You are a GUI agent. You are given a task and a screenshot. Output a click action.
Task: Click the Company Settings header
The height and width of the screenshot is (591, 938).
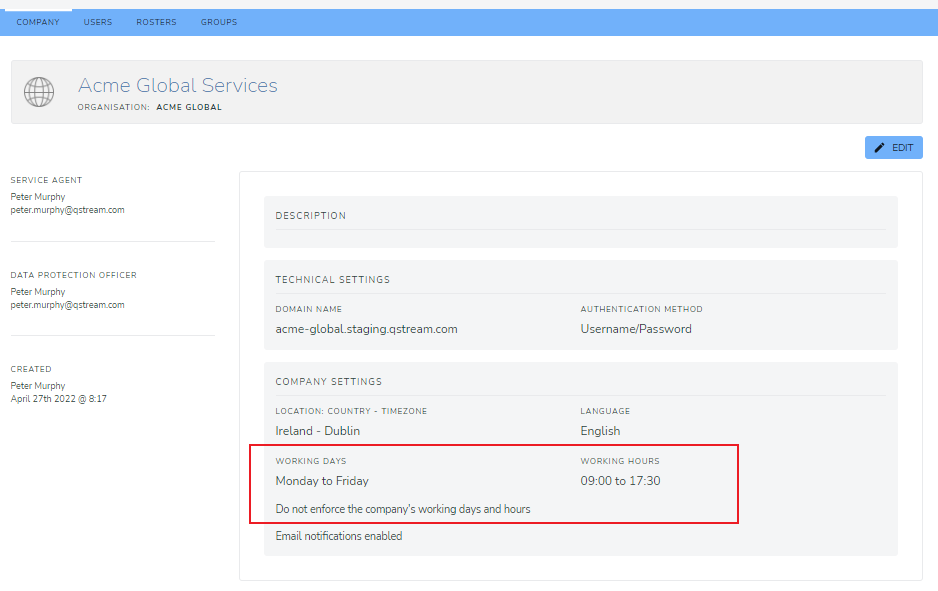click(x=328, y=382)
